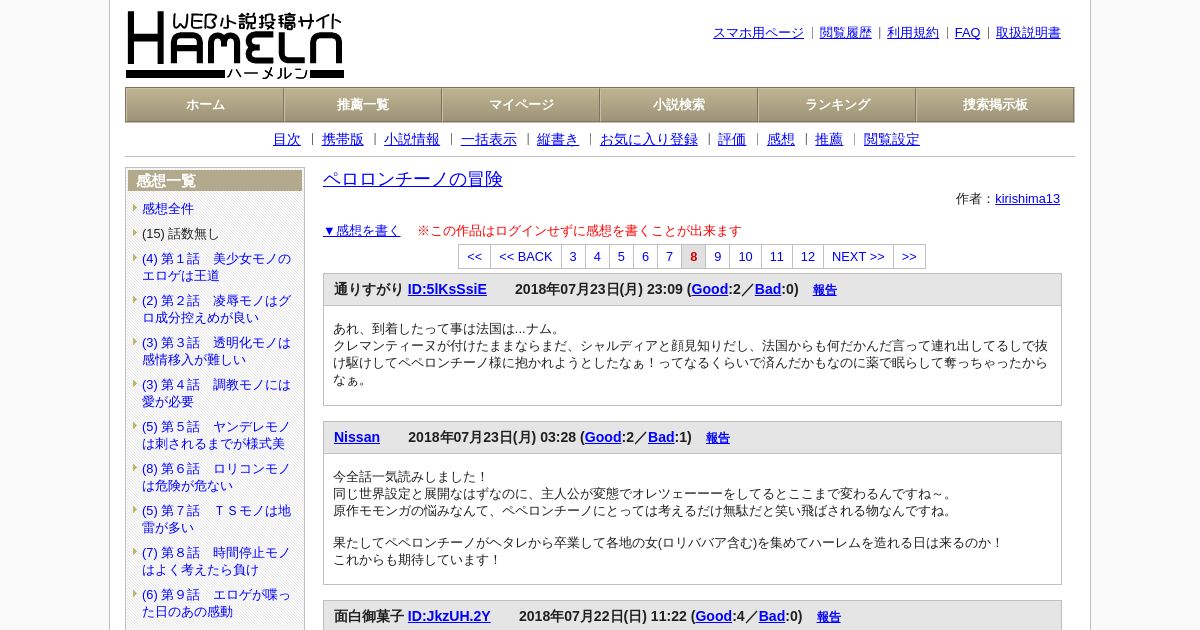
Task: Open the 評価 submenu link
Action: (732, 140)
